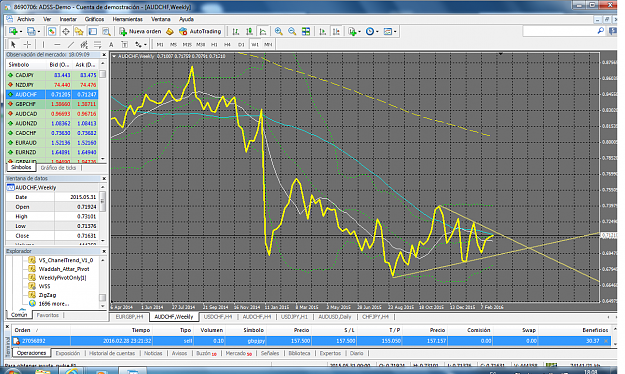Image resolution: width=625 pixels, height=374 pixels.
Task: Click the Nueva orden button
Action: click(x=140, y=31)
